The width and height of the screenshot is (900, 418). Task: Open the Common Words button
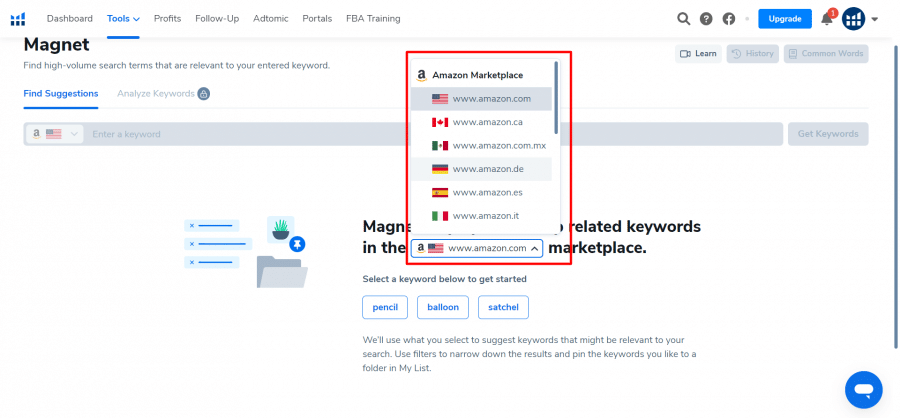pos(826,53)
